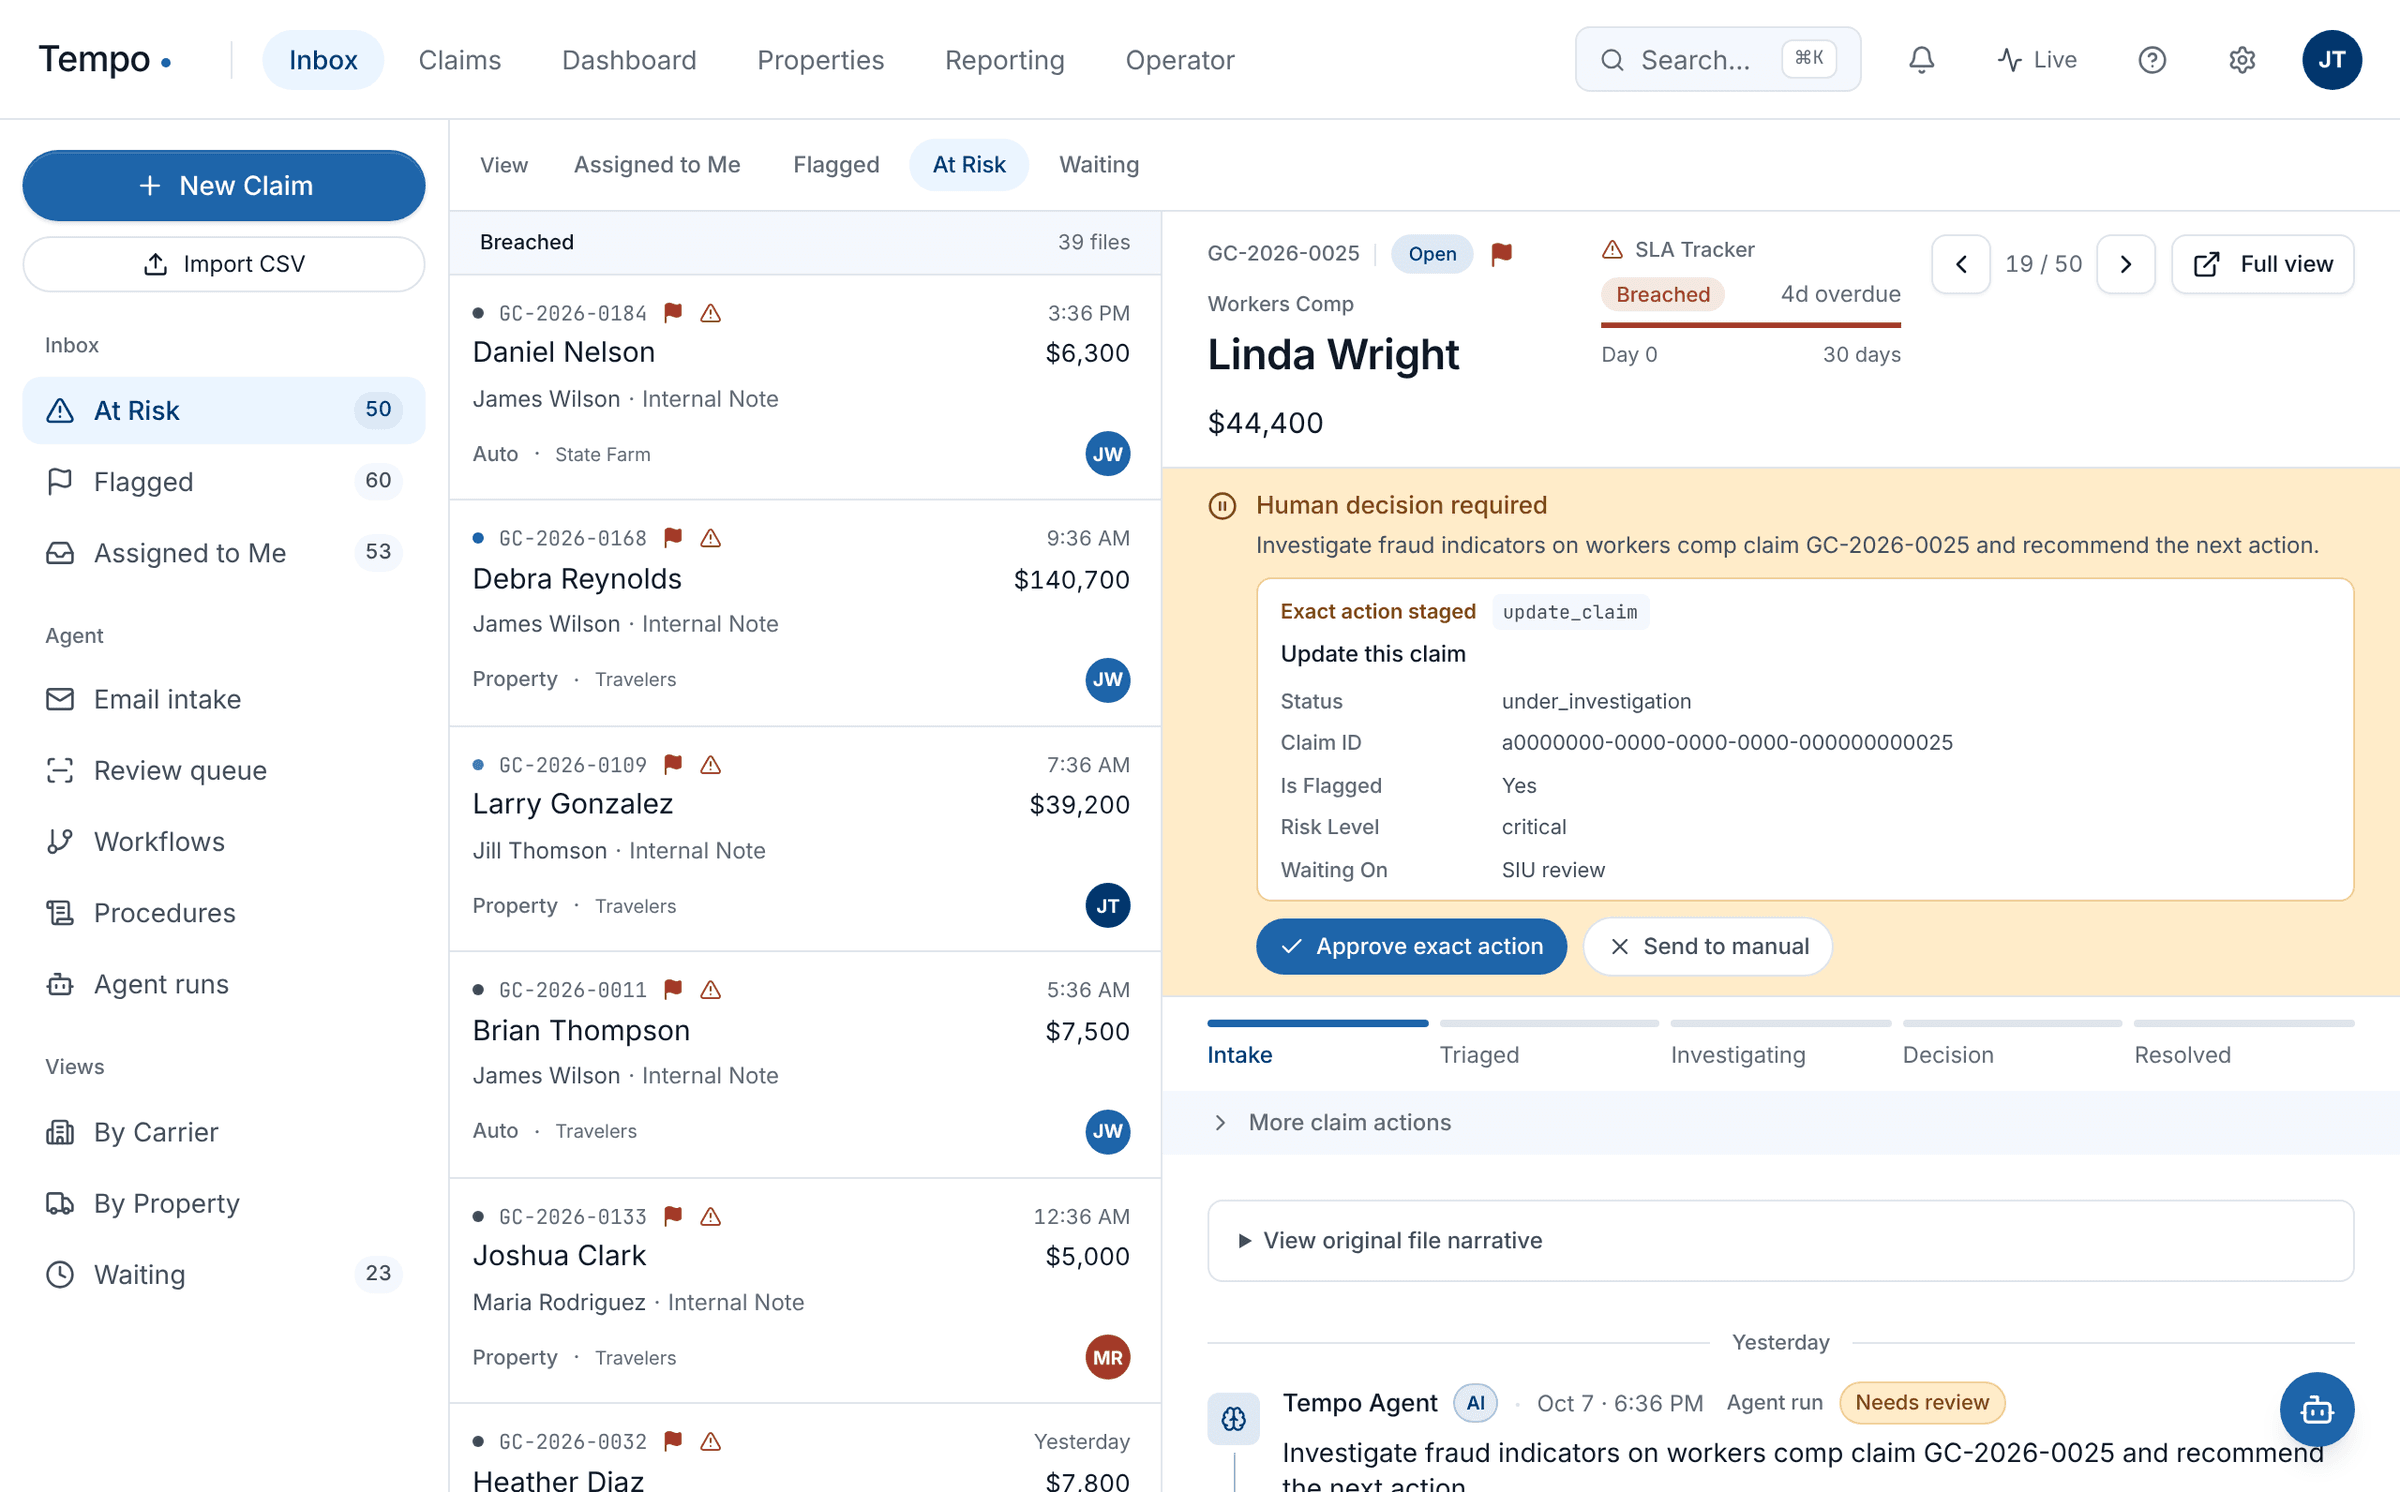
Task: Select sidebar Assigned to Me inbox
Action: click(224, 552)
